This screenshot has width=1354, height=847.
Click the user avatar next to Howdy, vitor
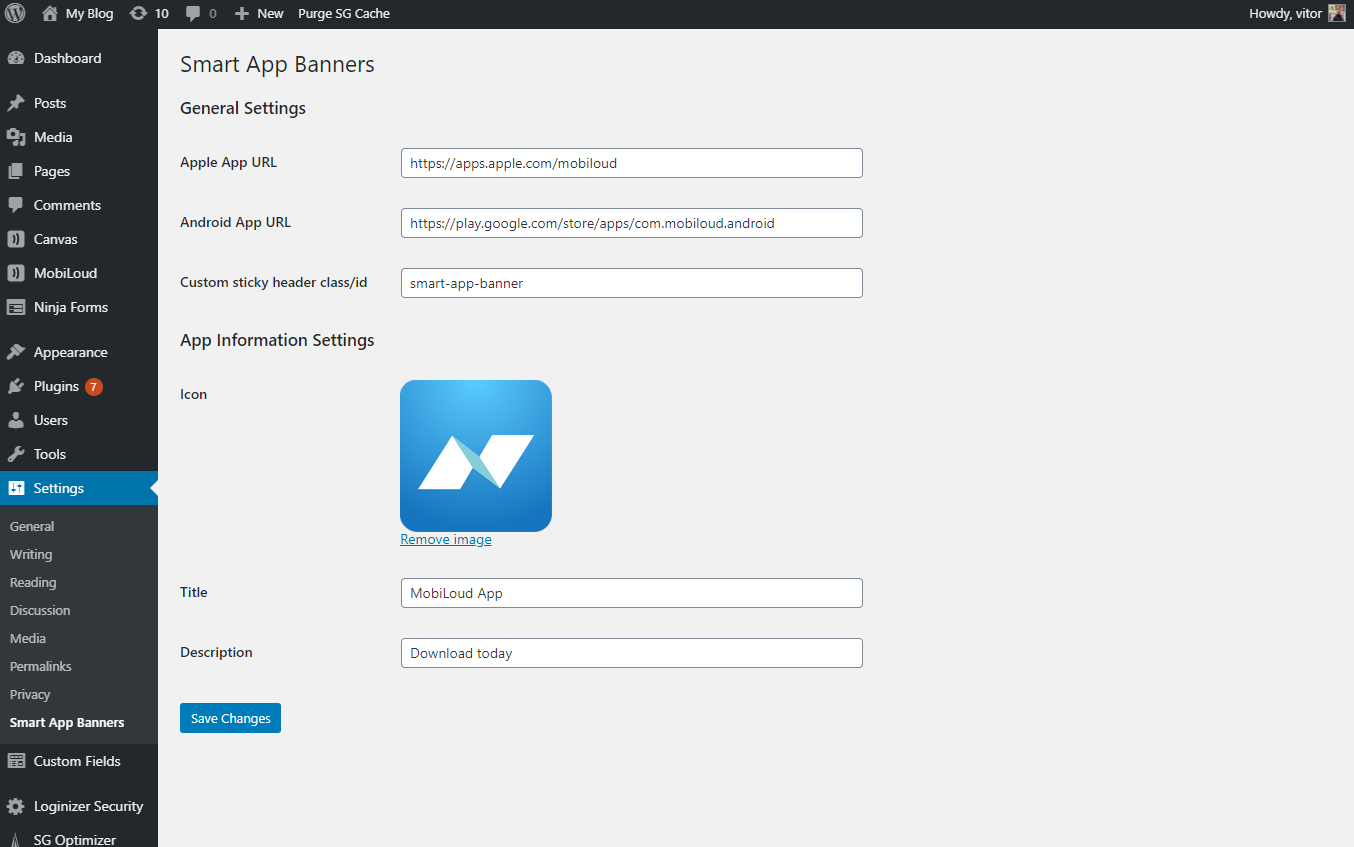click(1337, 14)
